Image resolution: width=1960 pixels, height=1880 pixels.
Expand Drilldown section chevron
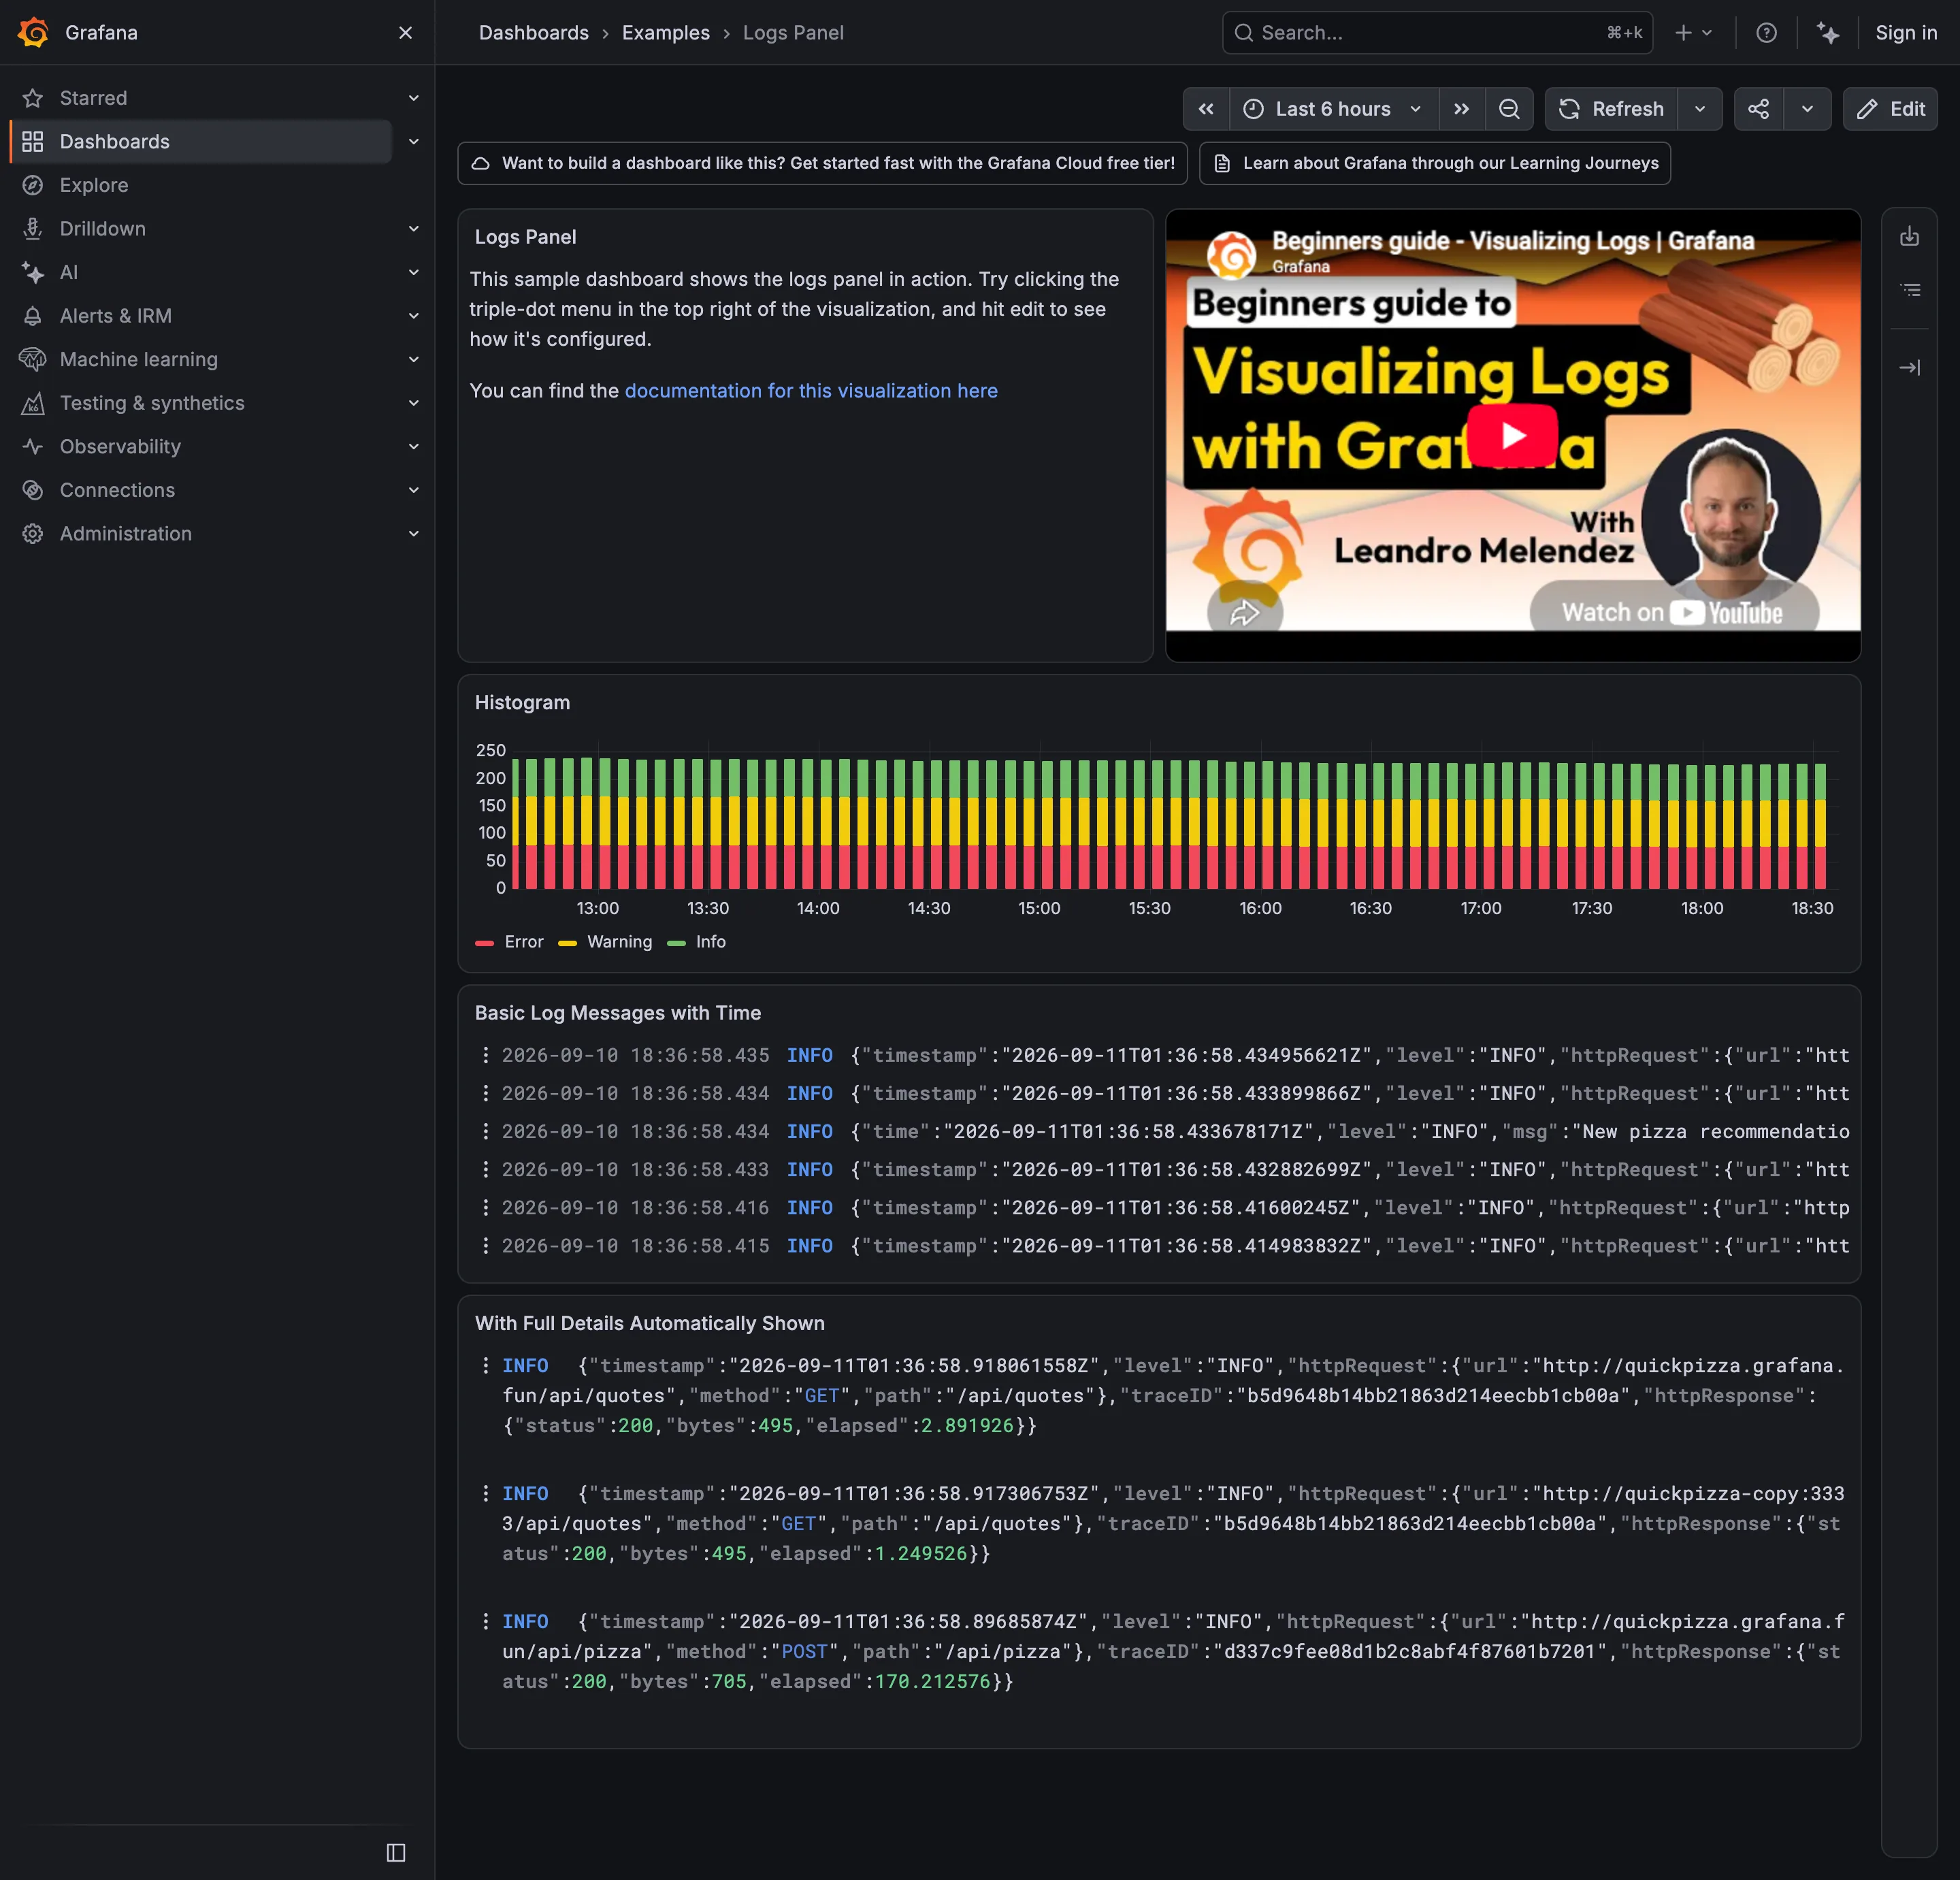coord(413,229)
